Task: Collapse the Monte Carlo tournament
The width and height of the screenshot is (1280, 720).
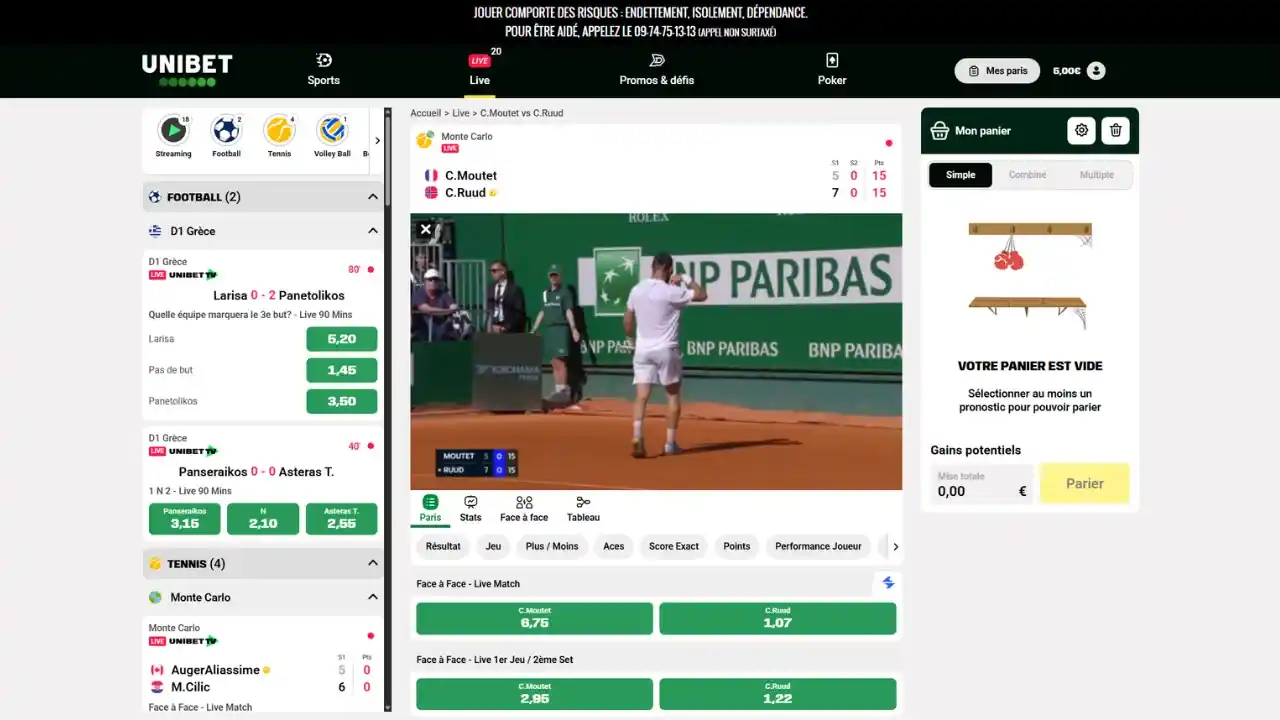Action: coord(373,597)
